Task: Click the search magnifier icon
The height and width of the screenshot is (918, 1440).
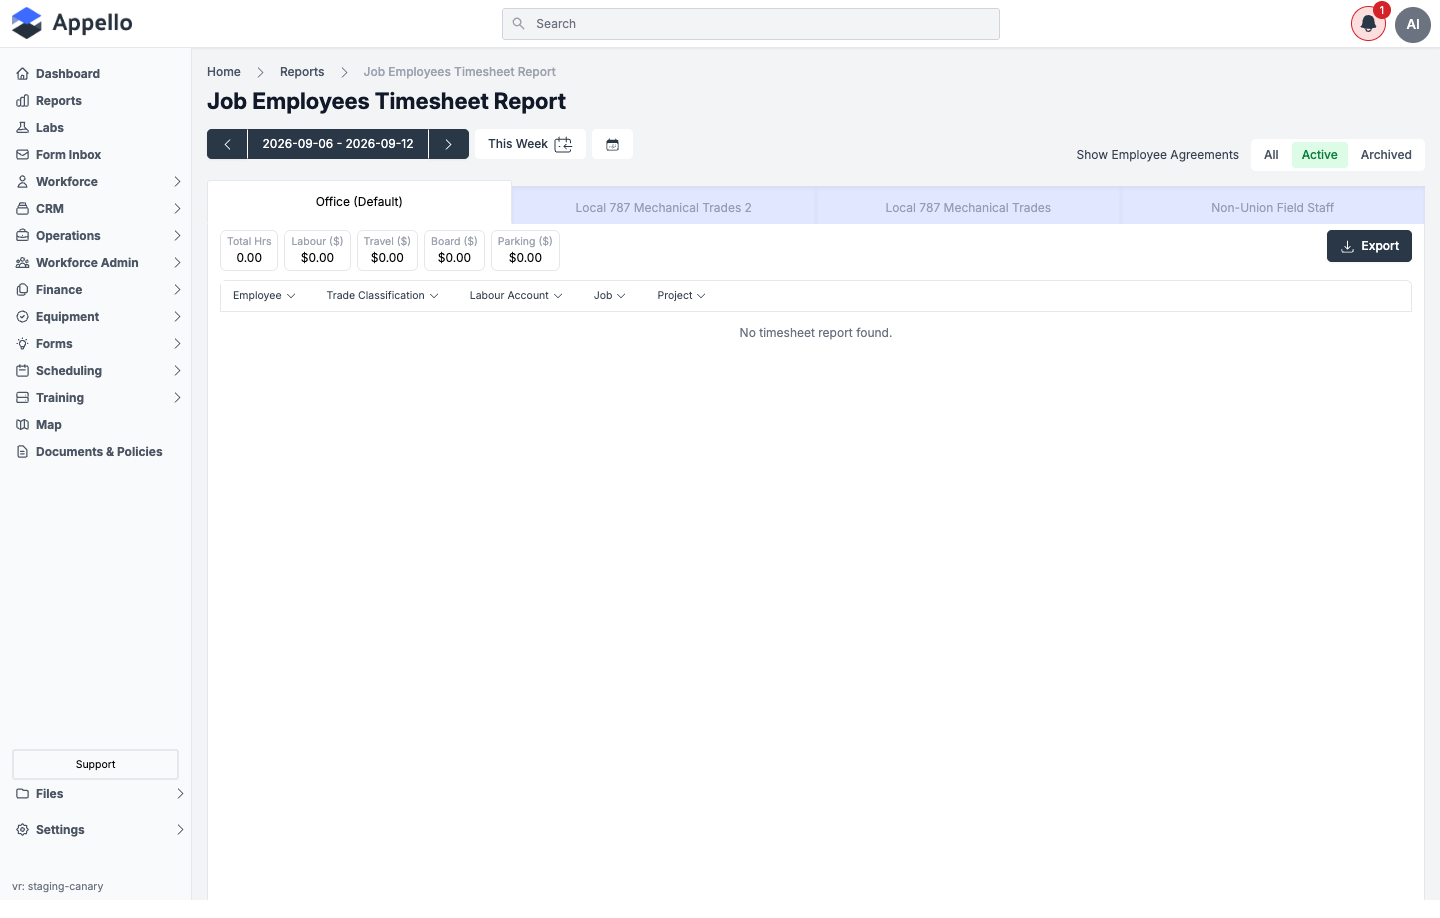Action: click(518, 24)
